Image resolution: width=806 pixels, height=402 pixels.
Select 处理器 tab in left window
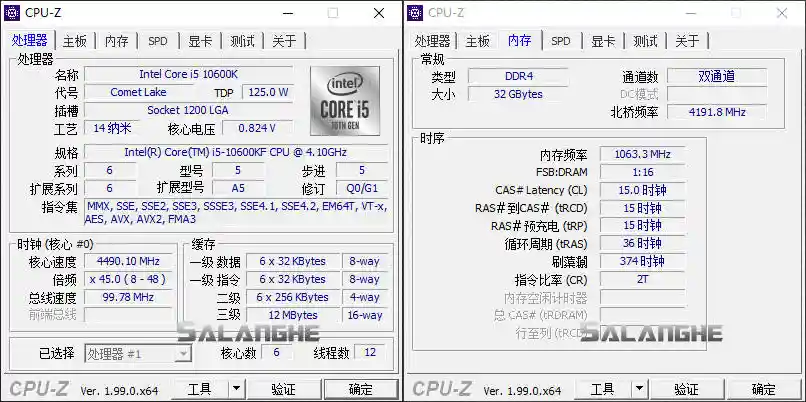pos(30,40)
